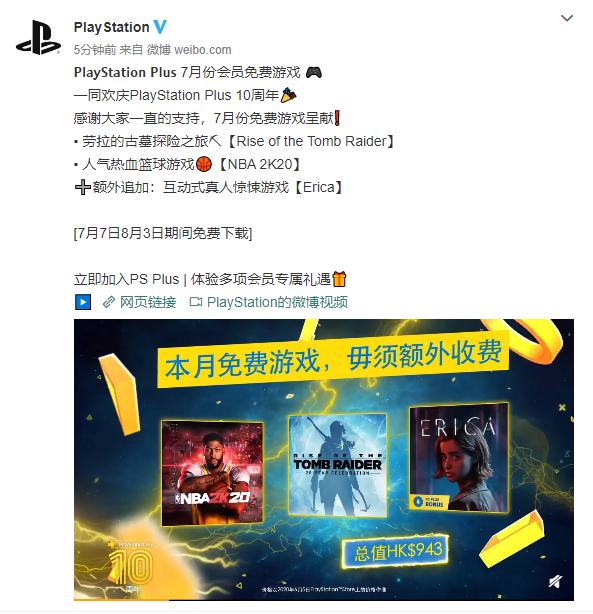Click the PlayStation logo avatar
The image size is (593, 614).
(38, 38)
